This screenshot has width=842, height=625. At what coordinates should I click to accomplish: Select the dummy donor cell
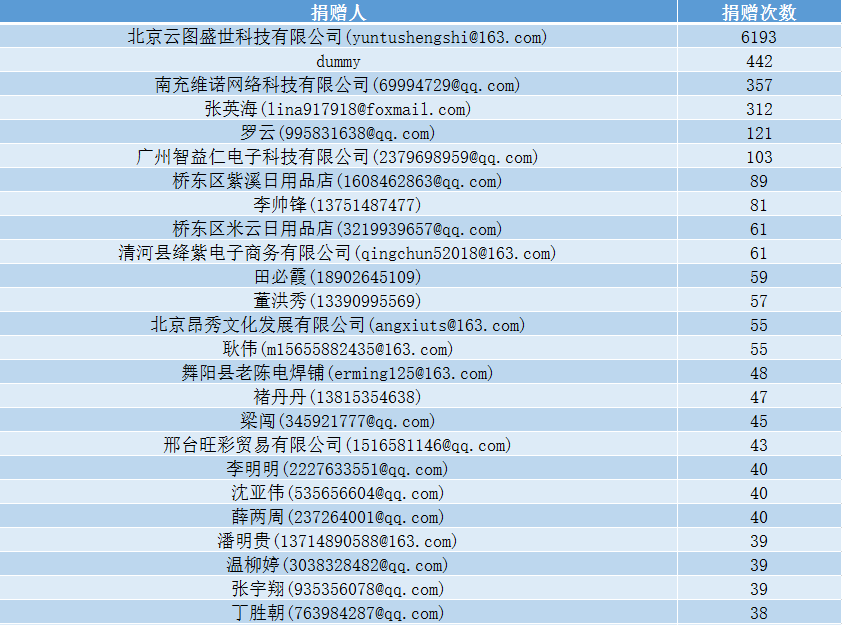(338, 61)
